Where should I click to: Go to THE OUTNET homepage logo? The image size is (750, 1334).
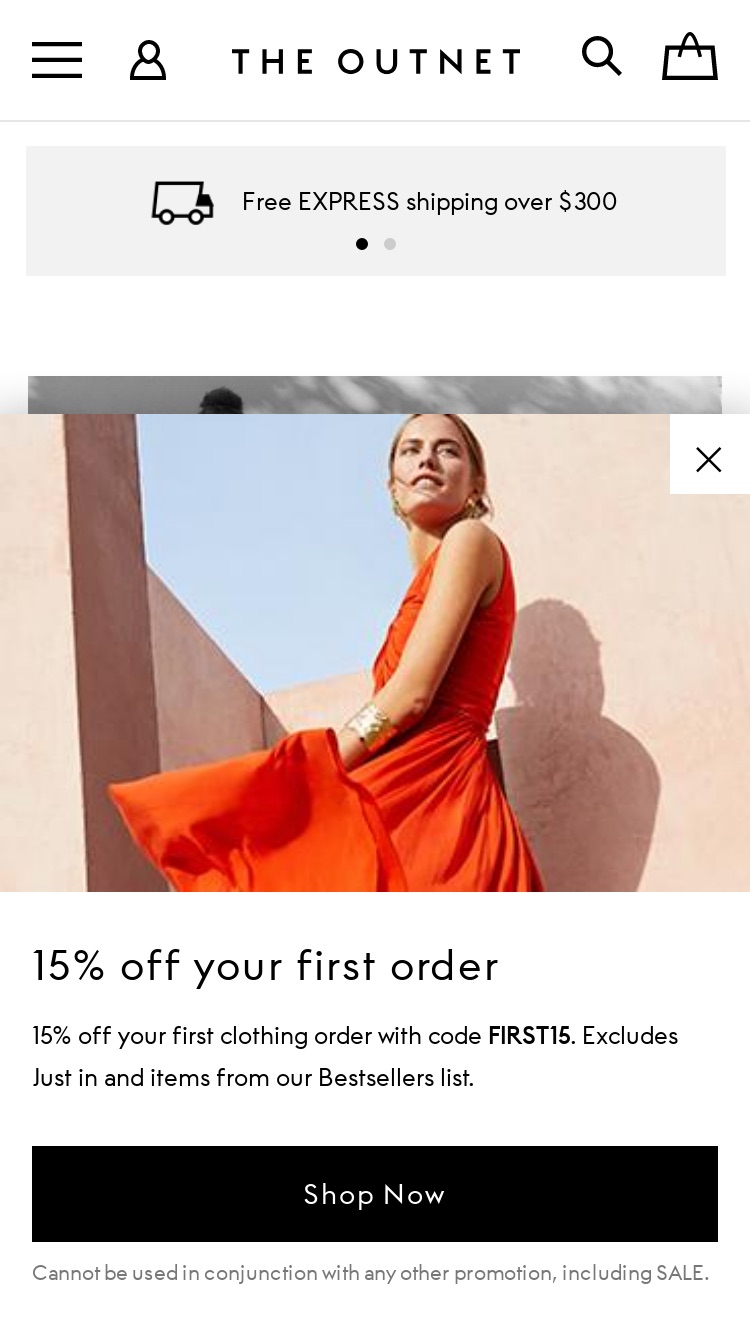pyautogui.click(x=376, y=61)
